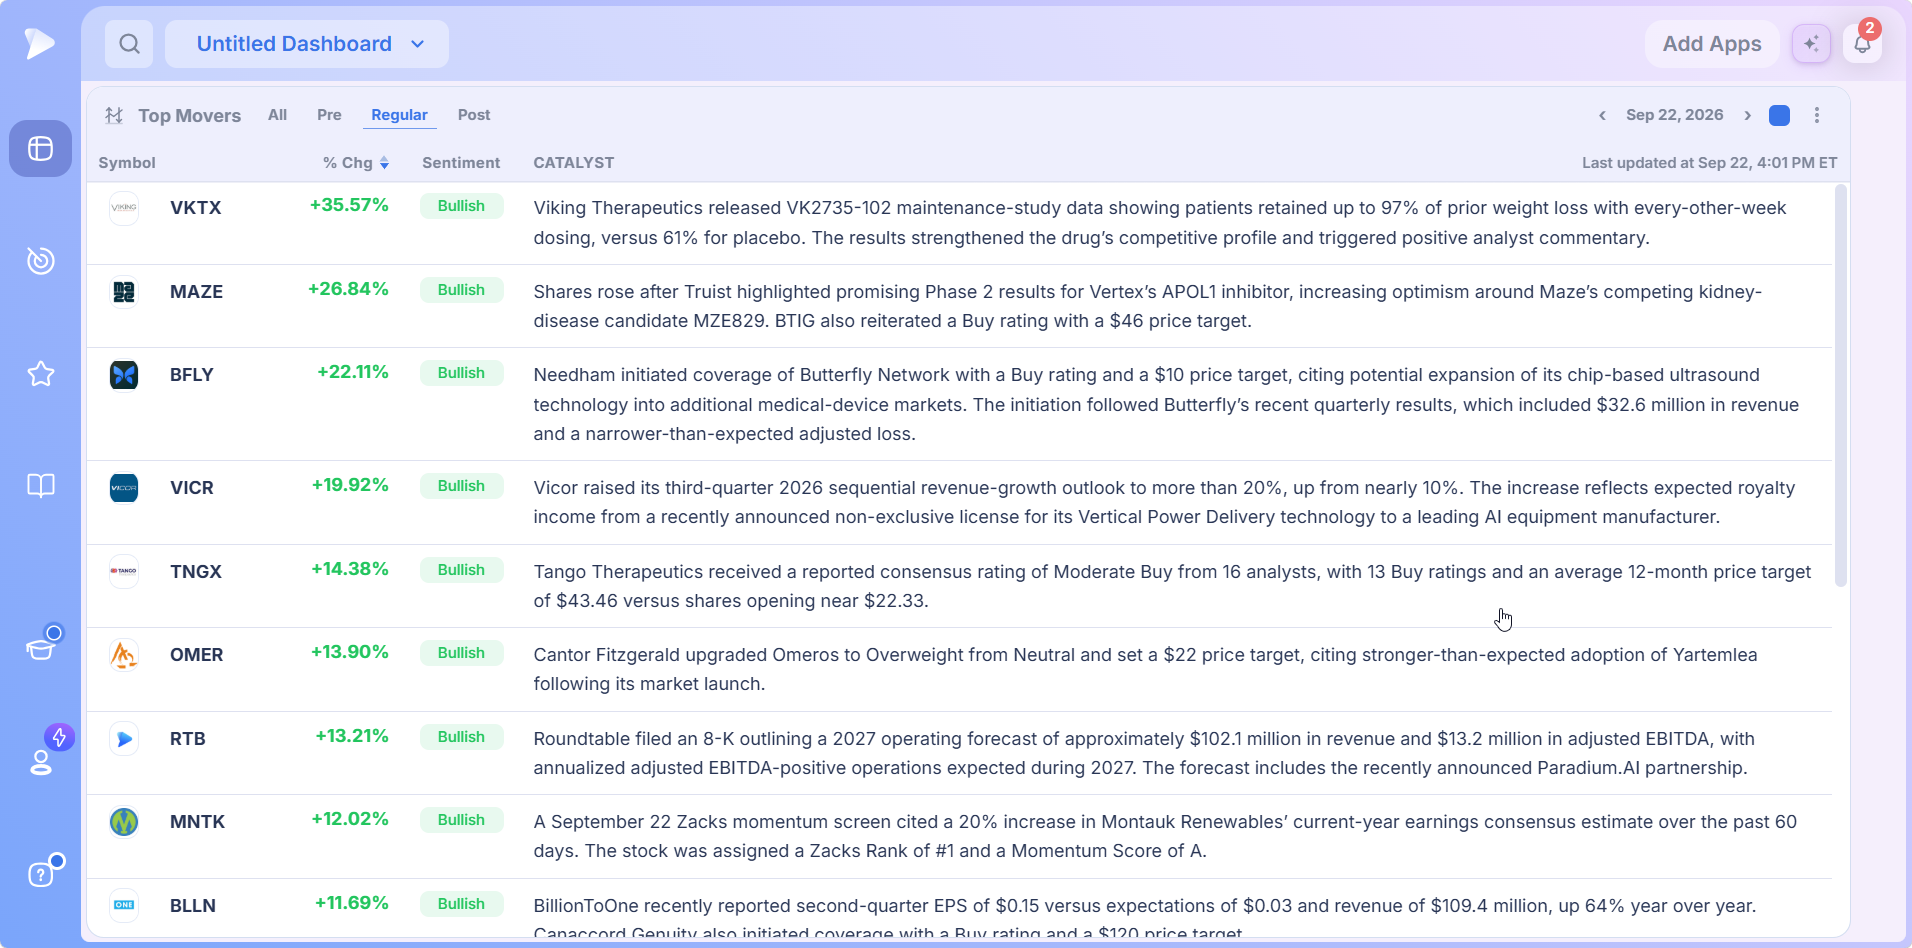Viewport: 1912px width, 948px height.
Task: Click the Last updated timestamp
Action: coord(1709,163)
